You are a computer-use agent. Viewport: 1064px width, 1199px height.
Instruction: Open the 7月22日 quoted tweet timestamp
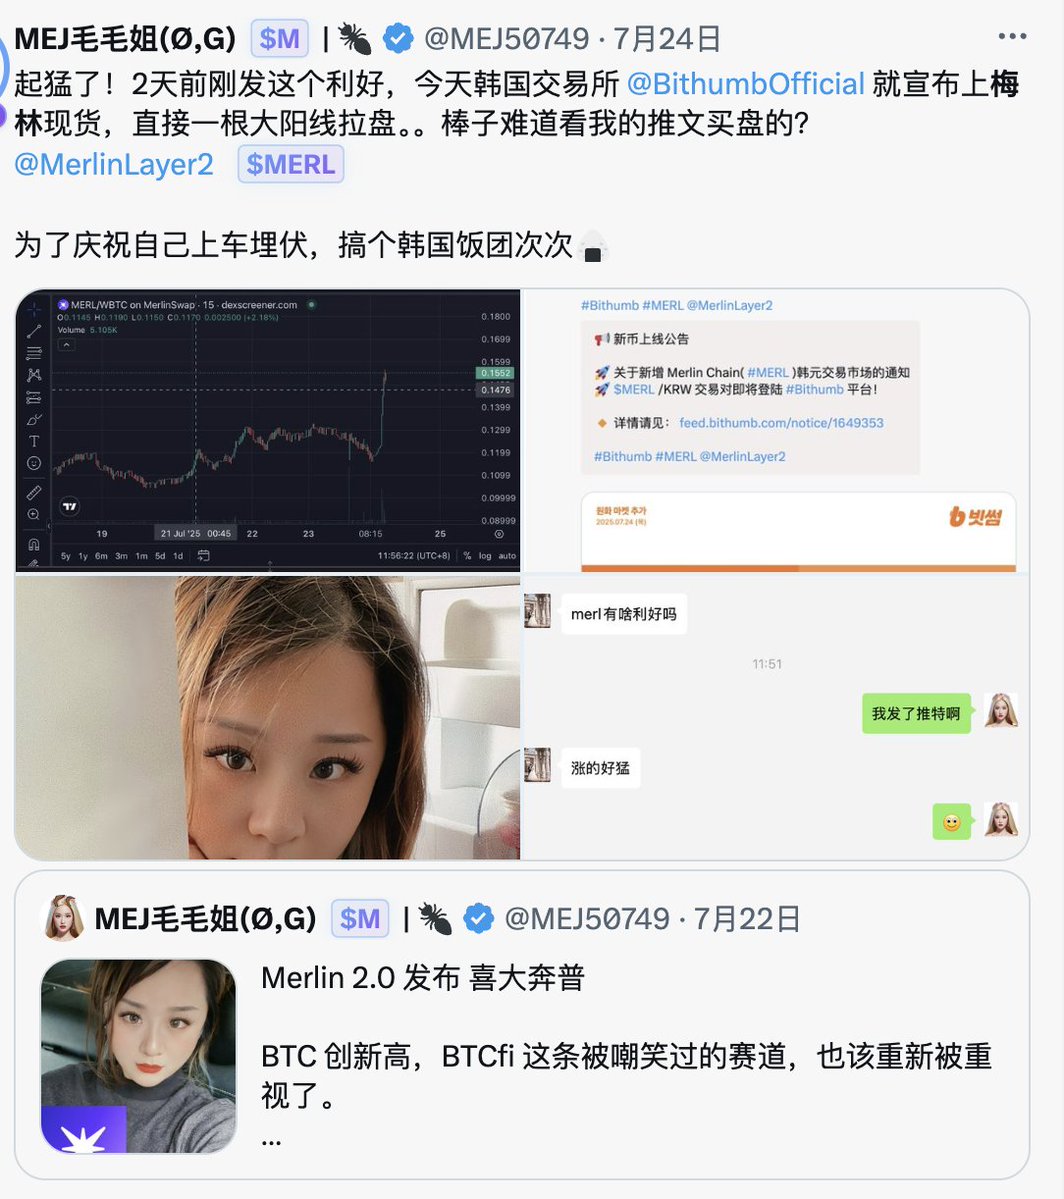tap(747, 918)
